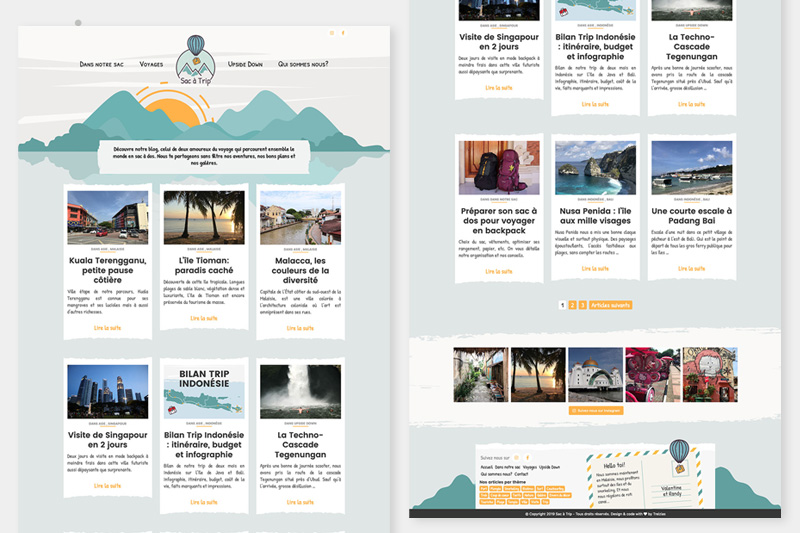
Task: Open the Upside Down header menu
Action: [x=245, y=64]
